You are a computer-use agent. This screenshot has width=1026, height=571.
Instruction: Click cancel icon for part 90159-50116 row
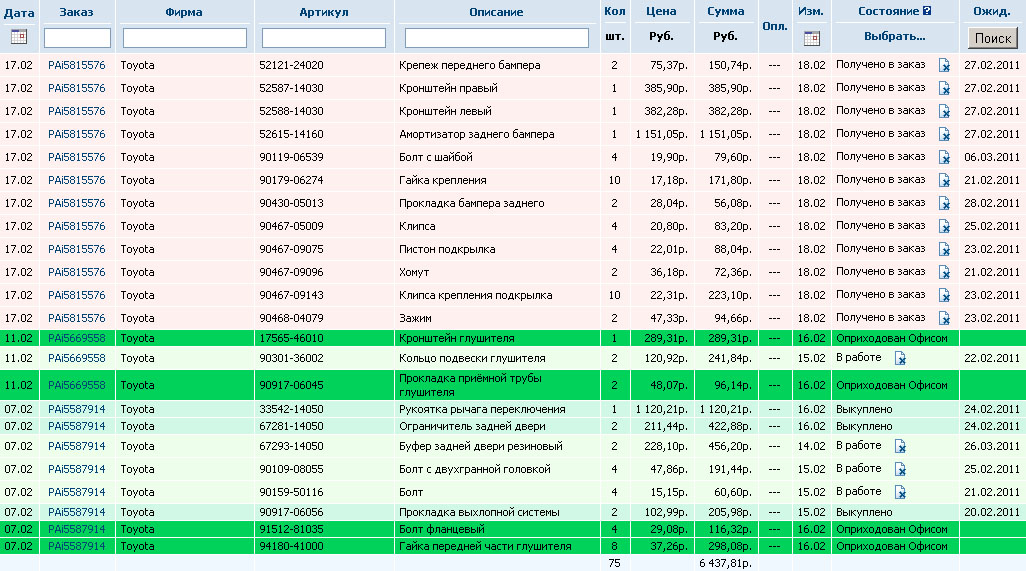pyautogui.click(x=900, y=492)
